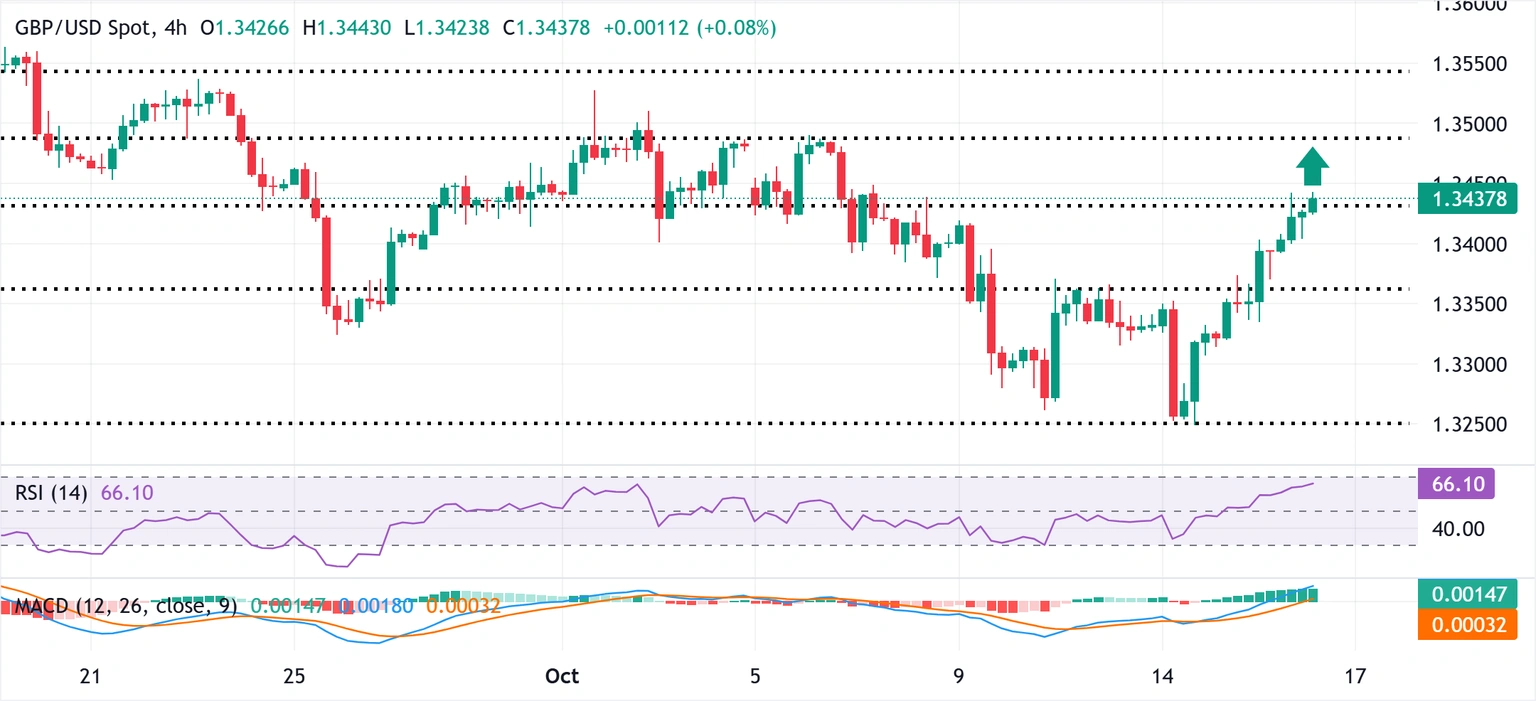
Task: Click the green upward arrow on the chart
Action: pos(1313,165)
